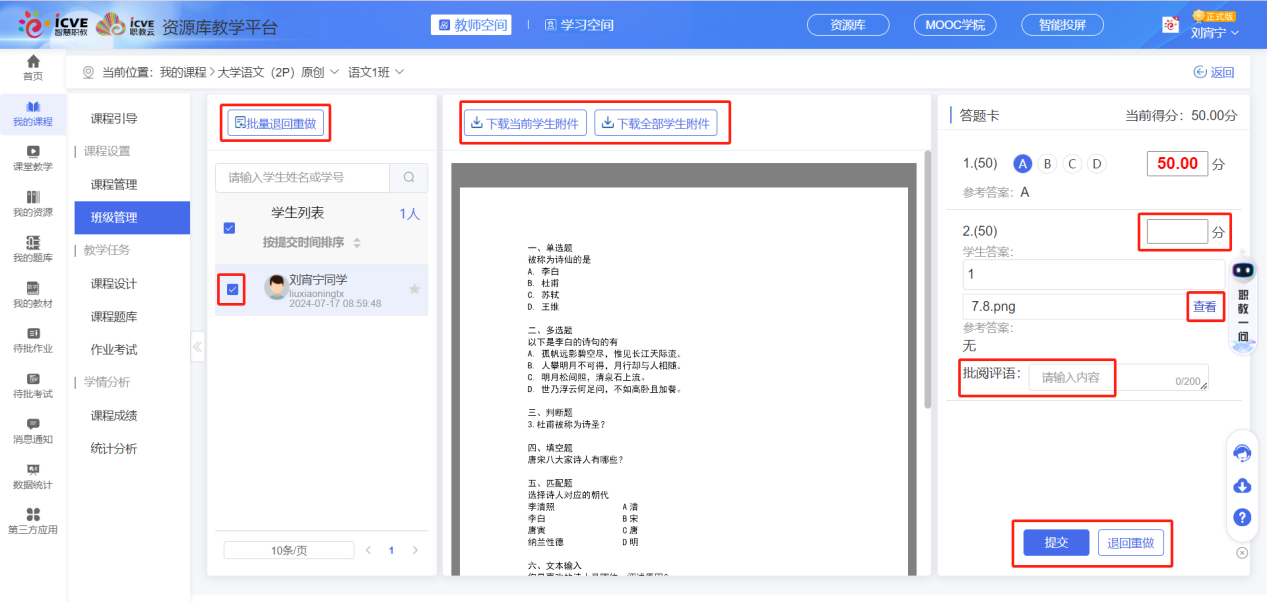Image resolution: width=1267 pixels, height=602 pixels.
Task: Click the student search magnifier icon
Action: coord(408,178)
